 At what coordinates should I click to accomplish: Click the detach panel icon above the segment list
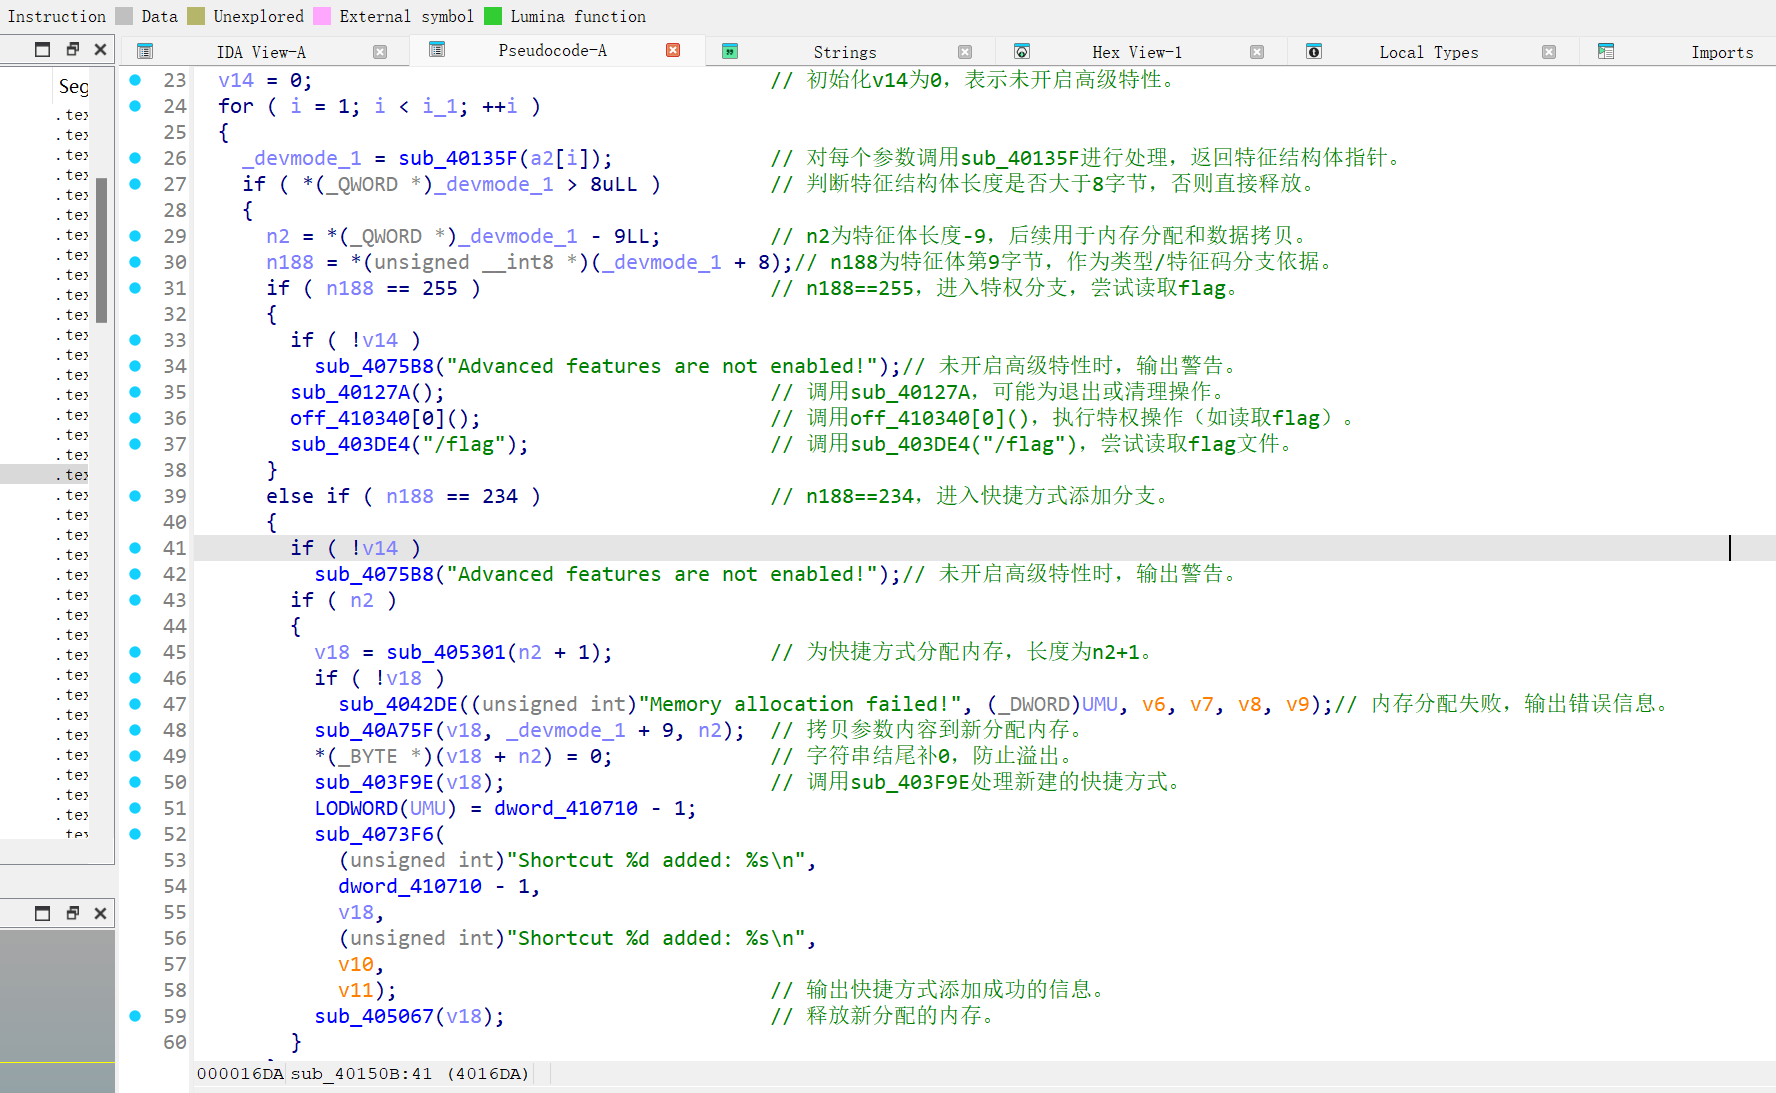pos(41,48)
